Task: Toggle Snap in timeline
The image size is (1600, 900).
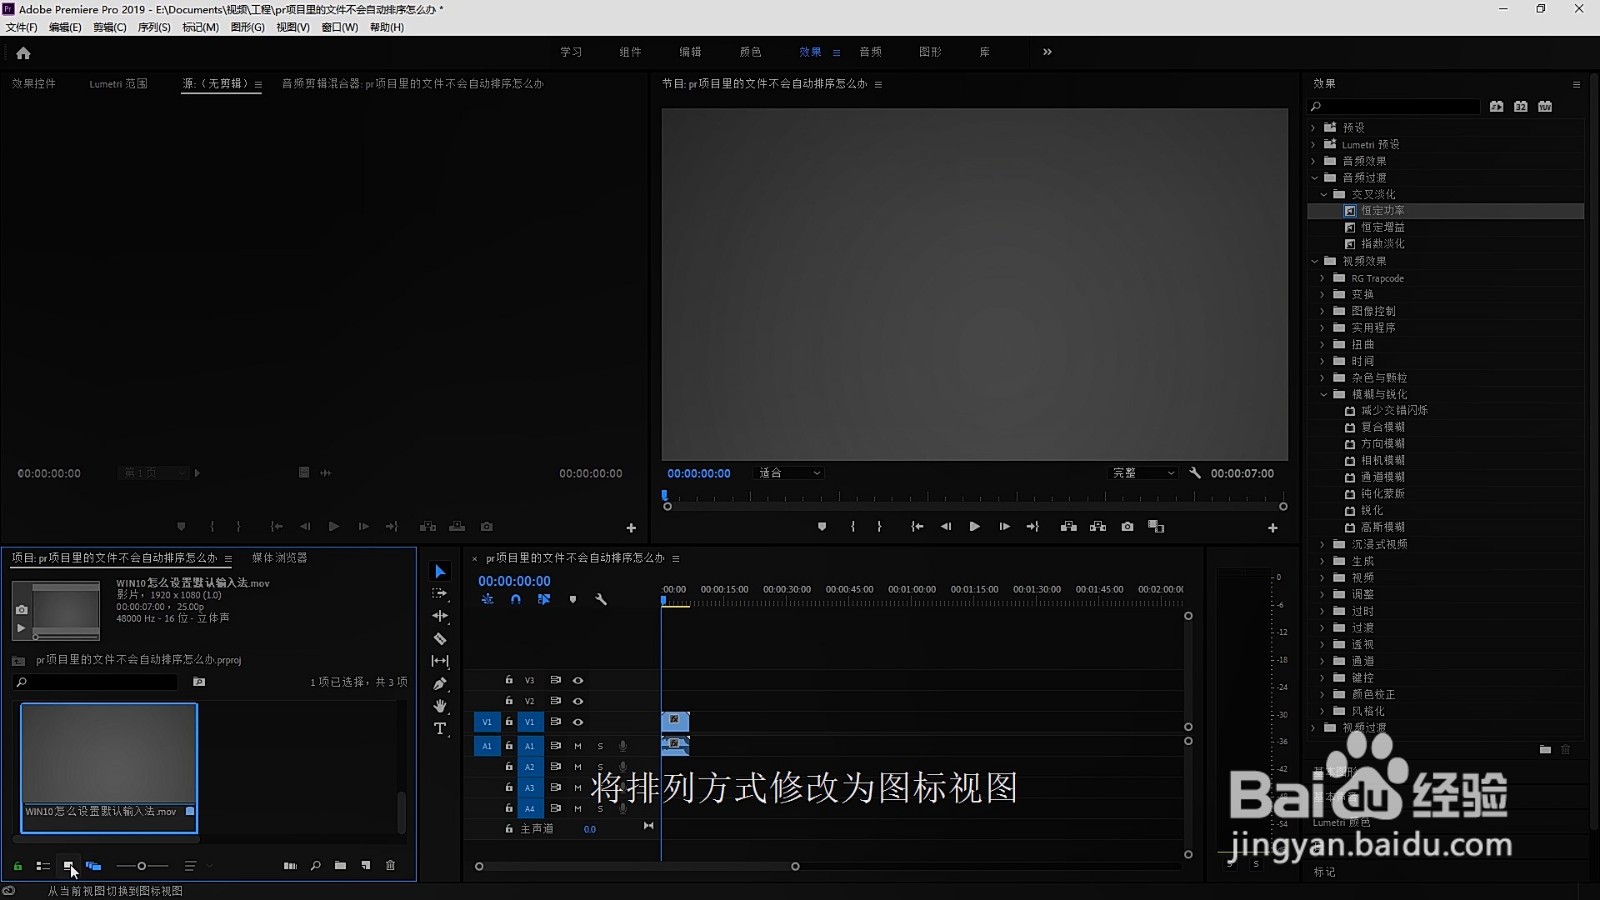Action: point(516,600)
